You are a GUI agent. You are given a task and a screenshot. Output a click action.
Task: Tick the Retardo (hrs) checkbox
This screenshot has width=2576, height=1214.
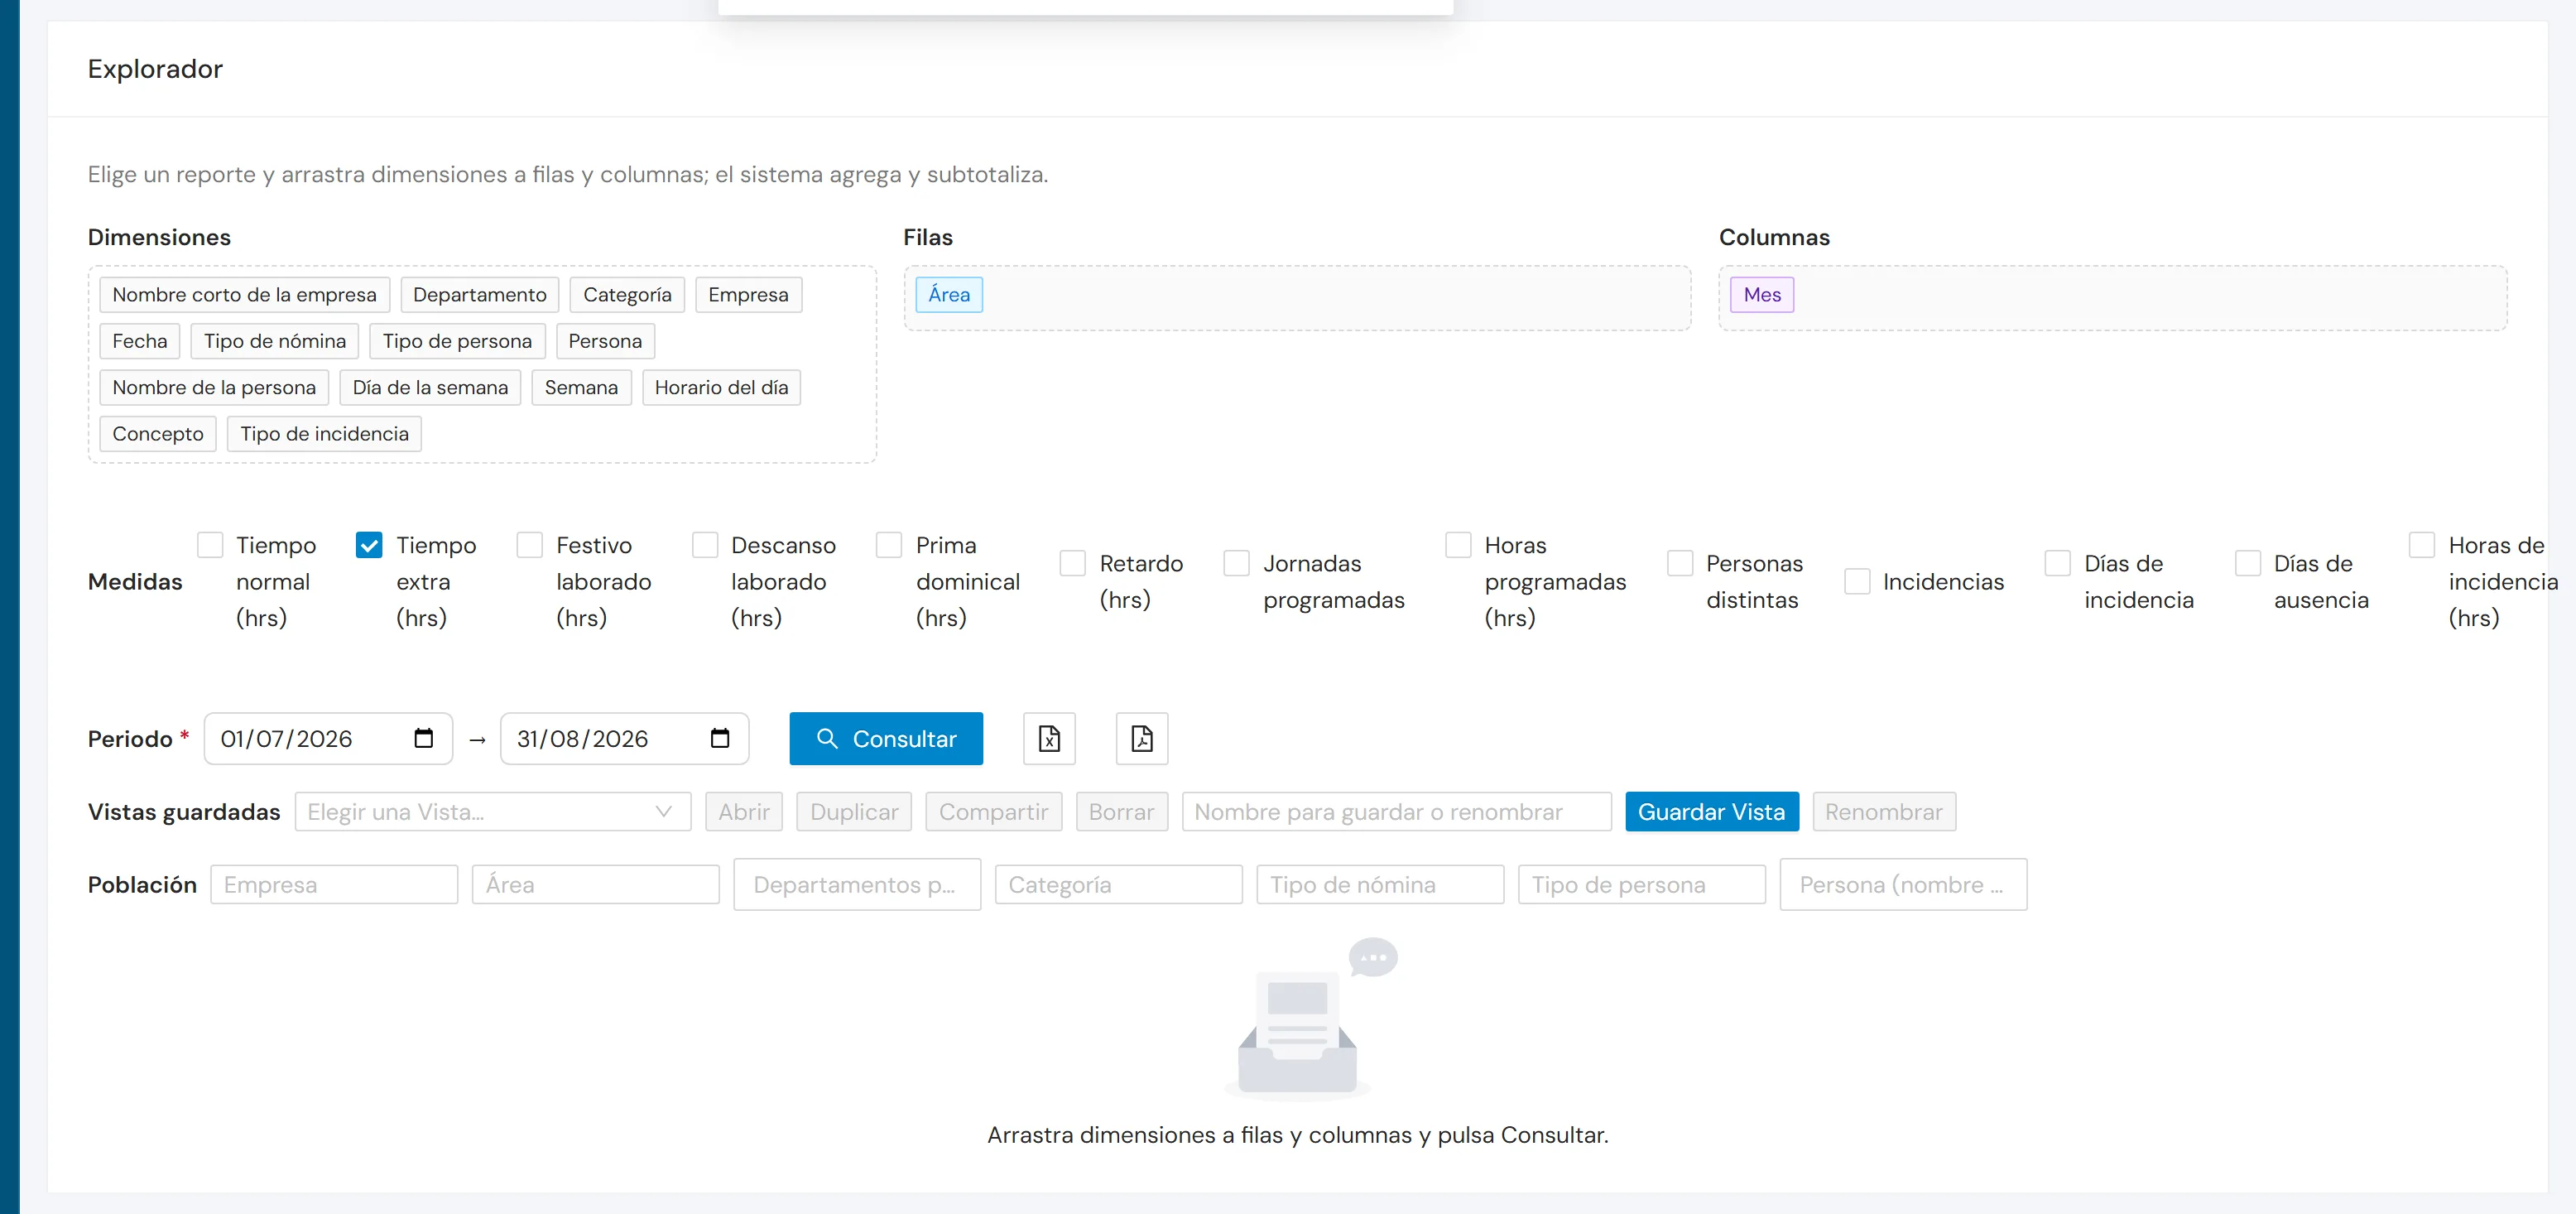coord(1073,563)
